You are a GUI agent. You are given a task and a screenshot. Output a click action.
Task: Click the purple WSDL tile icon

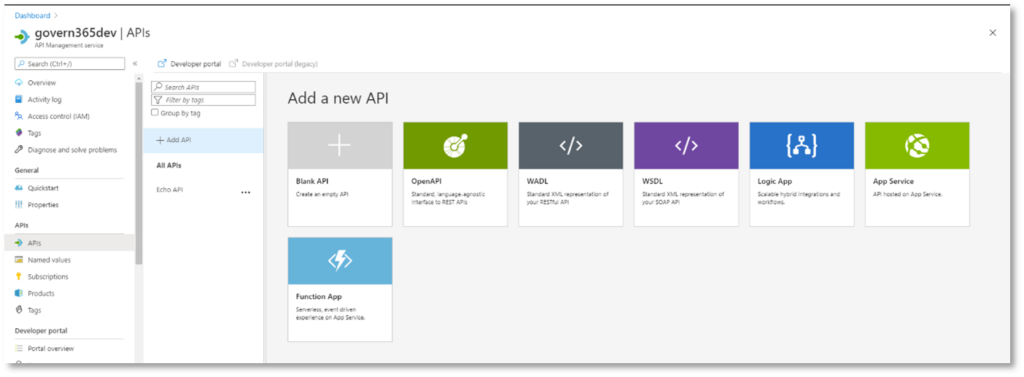[686, 146]
